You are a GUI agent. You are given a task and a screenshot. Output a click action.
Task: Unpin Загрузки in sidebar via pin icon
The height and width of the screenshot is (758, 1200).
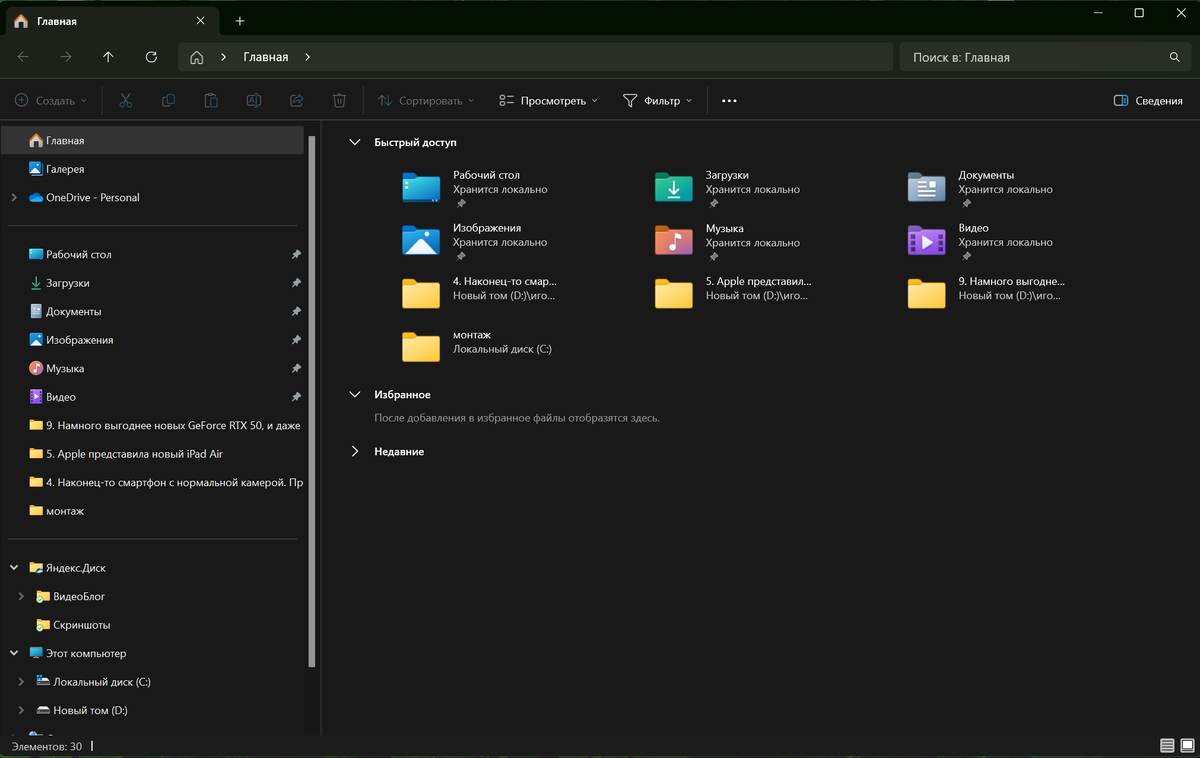click(x=296, y=283)
